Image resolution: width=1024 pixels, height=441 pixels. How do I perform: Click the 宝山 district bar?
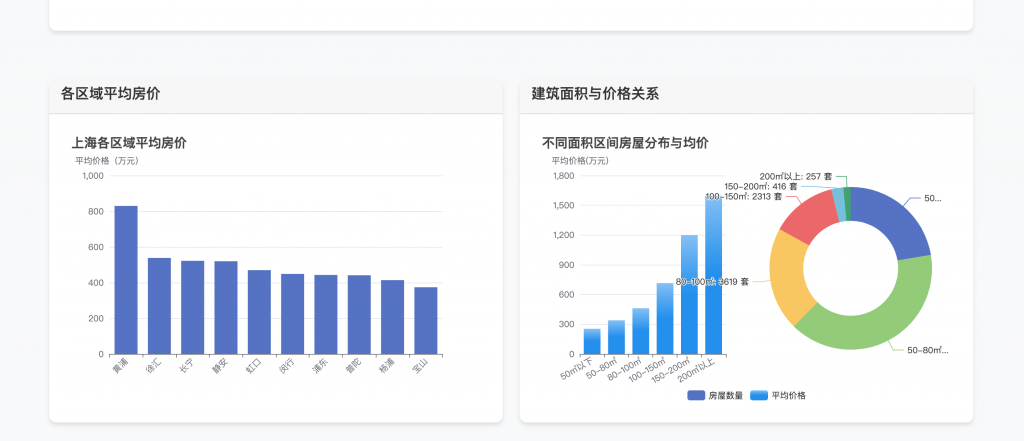(426, 321)
